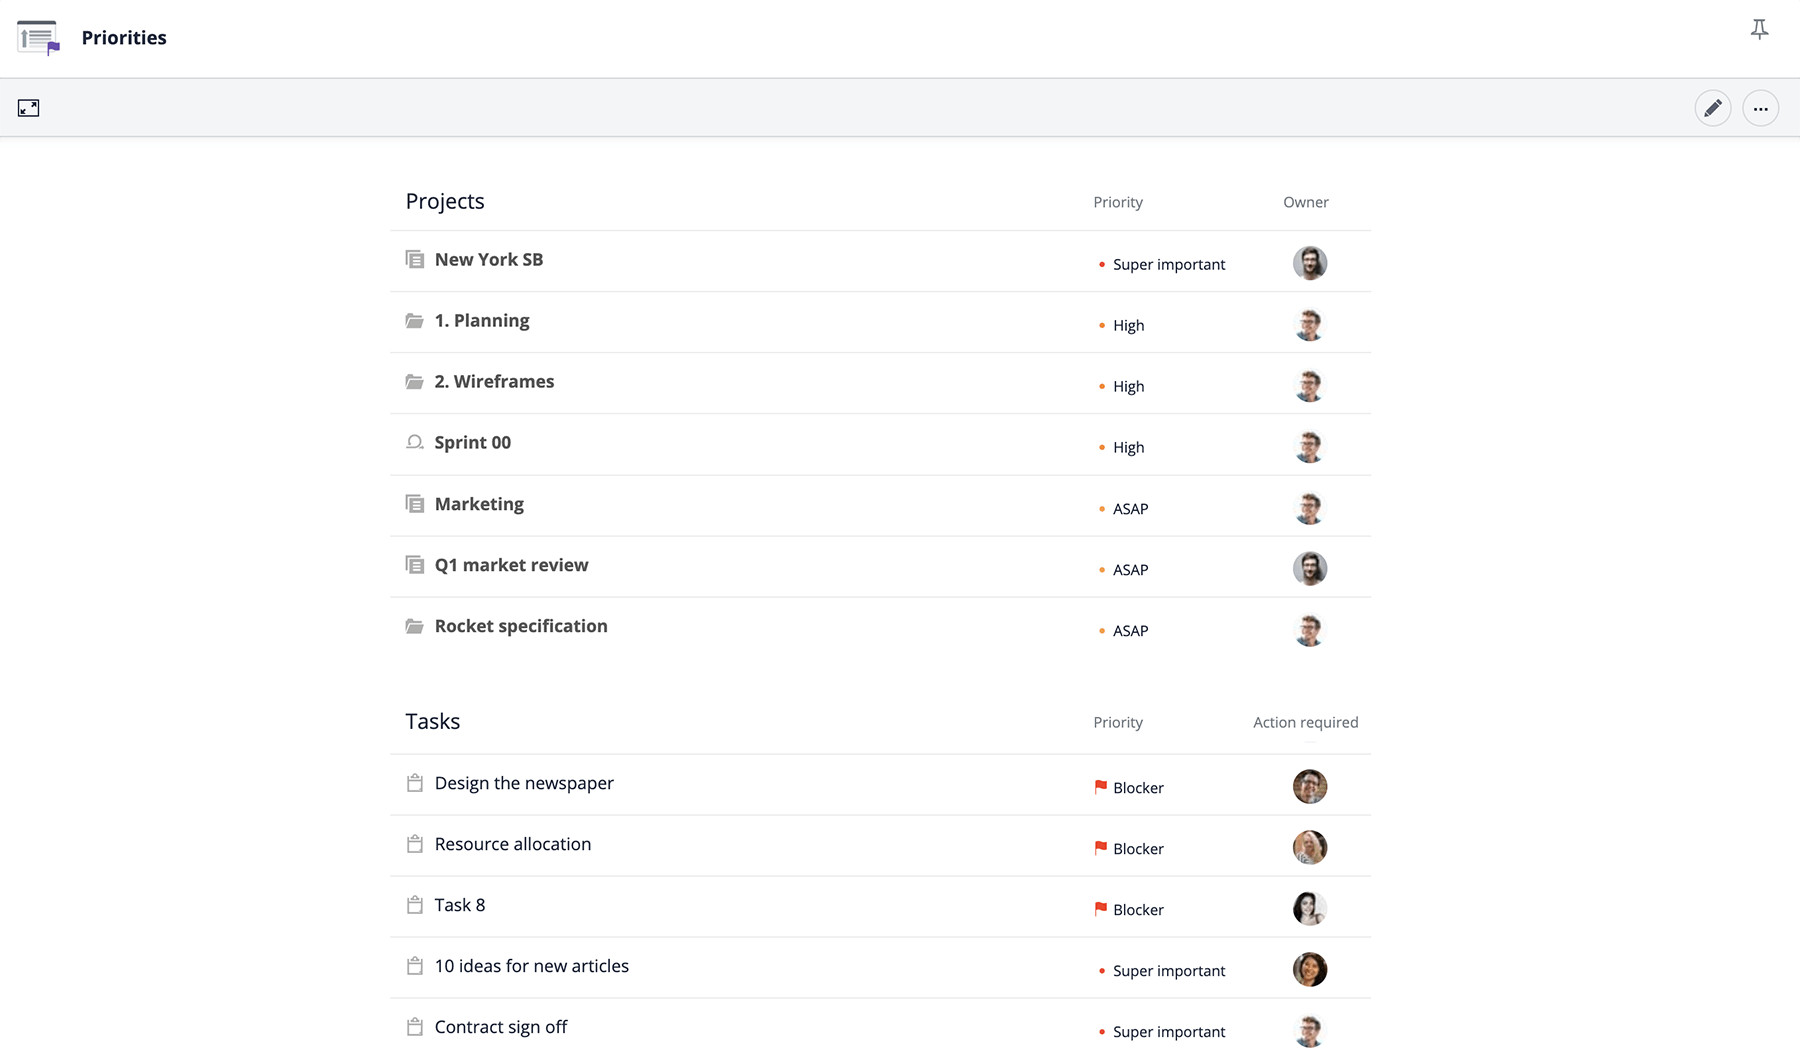1800x1058 pixels.
Task: Click the task icon beside Design the newspaper
Action: (414, 783)
